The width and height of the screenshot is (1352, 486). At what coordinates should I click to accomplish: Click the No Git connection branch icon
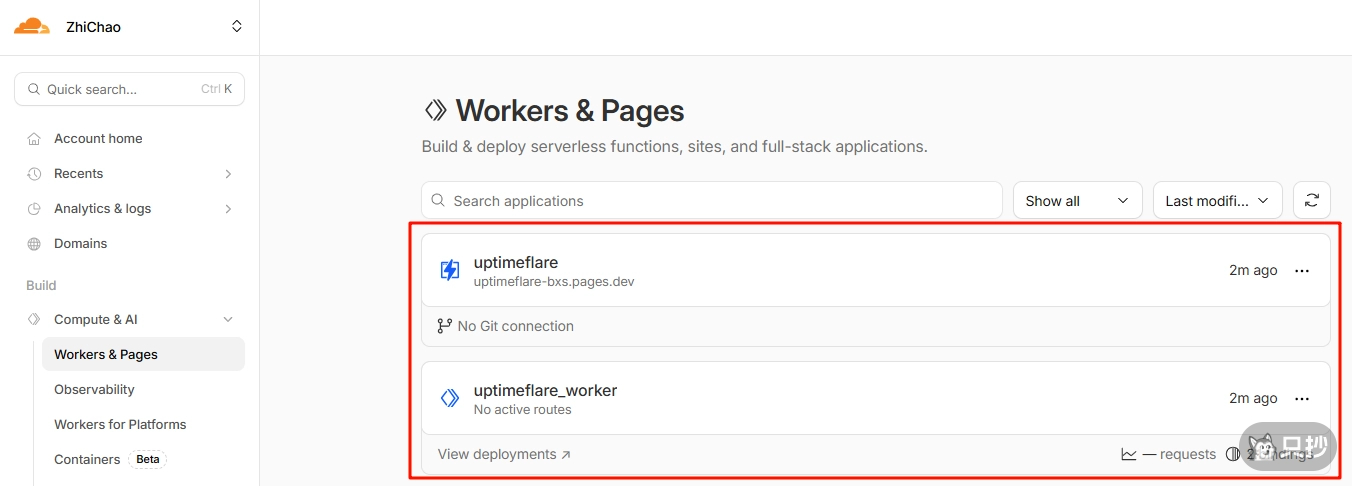pos(445,326)
